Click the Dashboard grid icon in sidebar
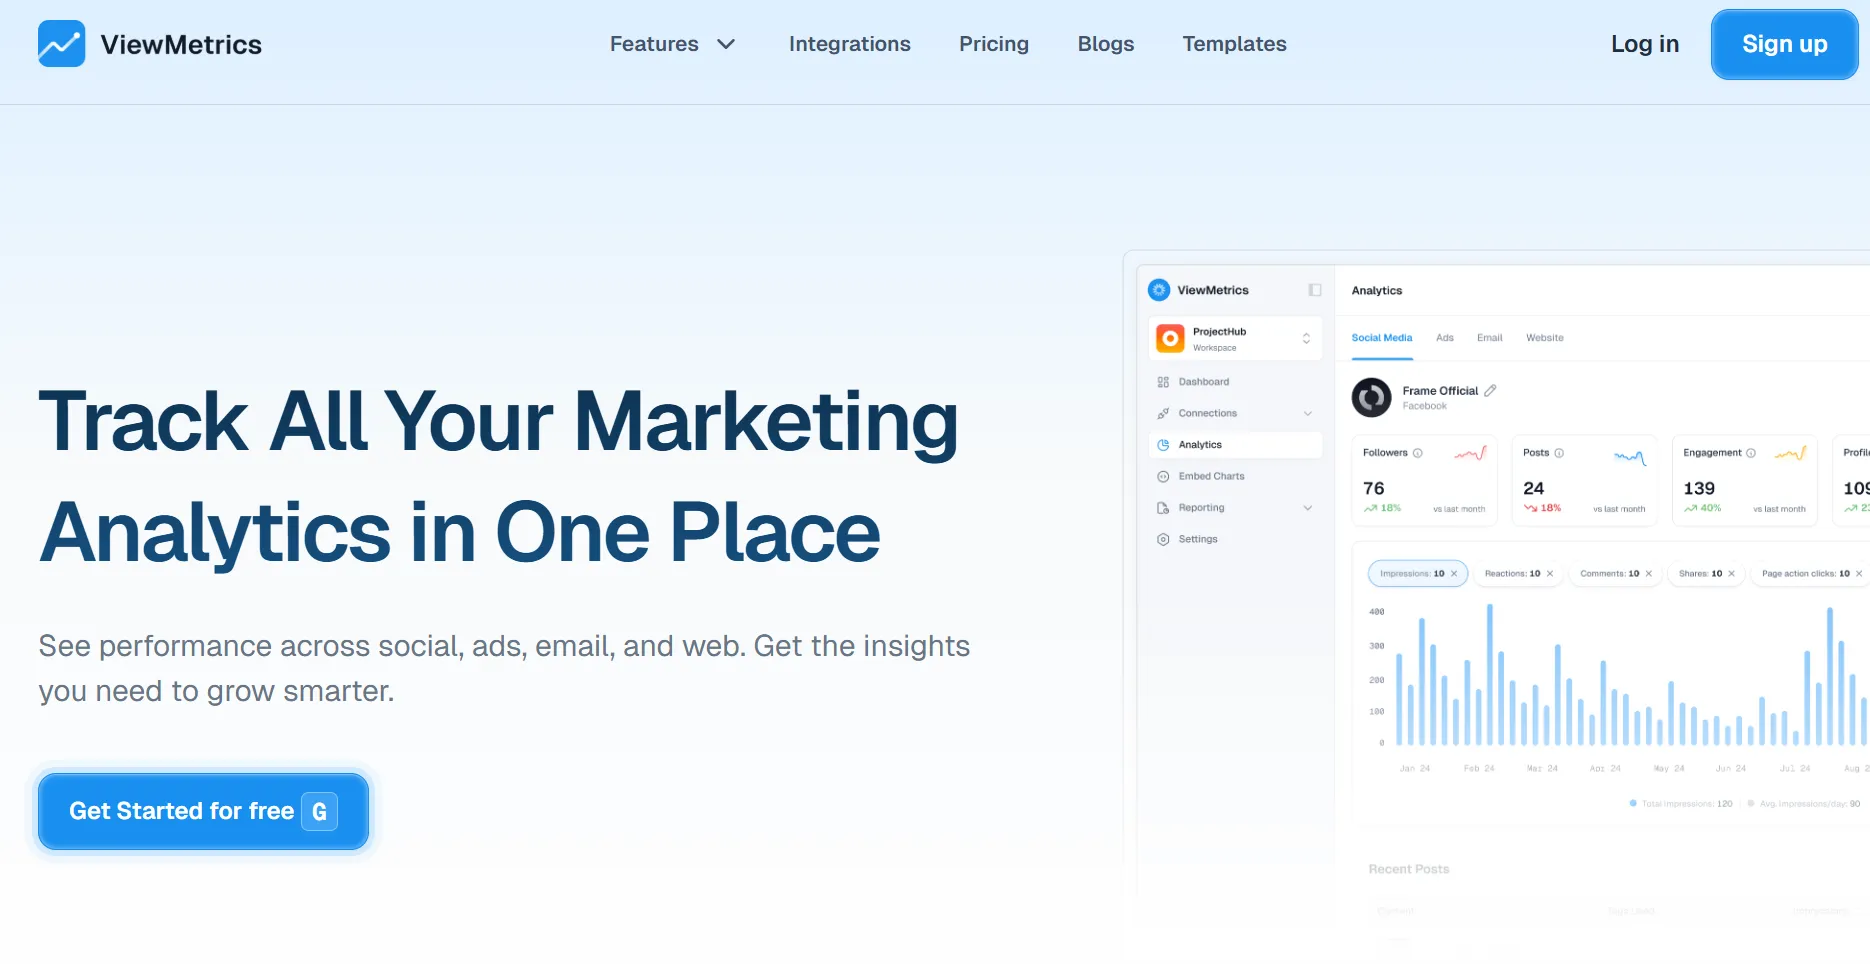 [1163, 382]
